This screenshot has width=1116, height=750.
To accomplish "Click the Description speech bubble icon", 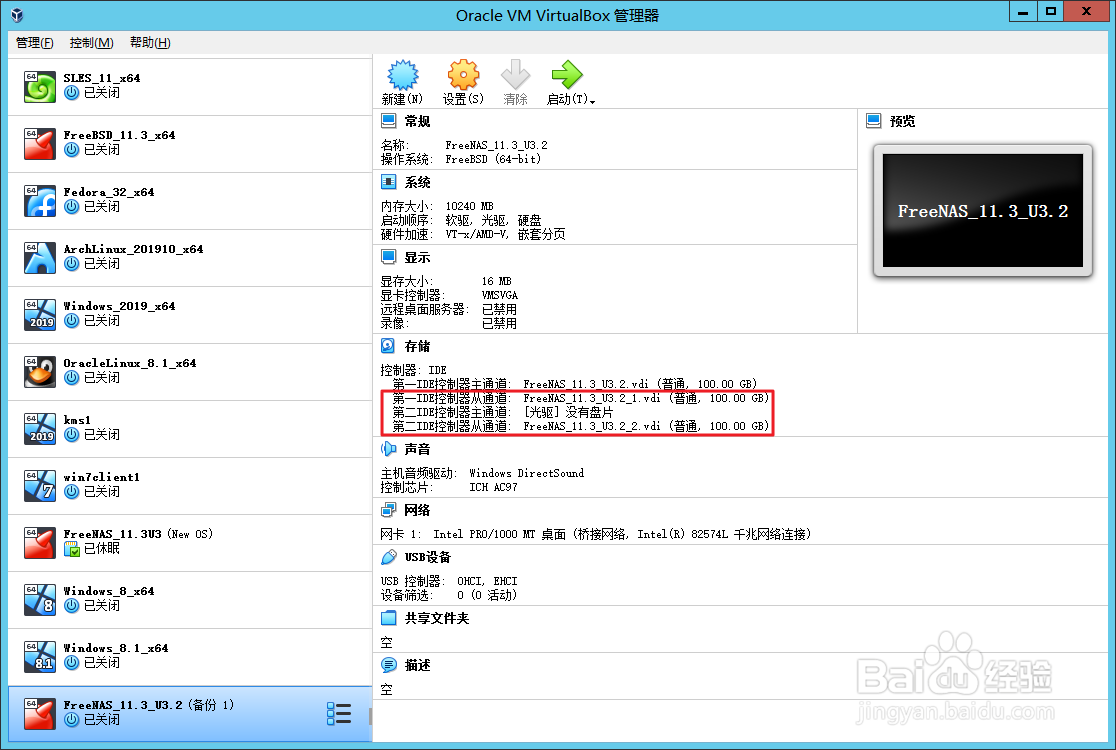I will pyautogui.click(x=389, y=665).
